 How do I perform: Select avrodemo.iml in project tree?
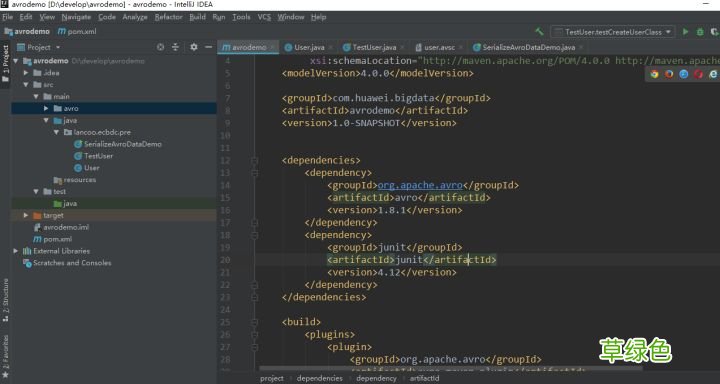coord(62,227)
